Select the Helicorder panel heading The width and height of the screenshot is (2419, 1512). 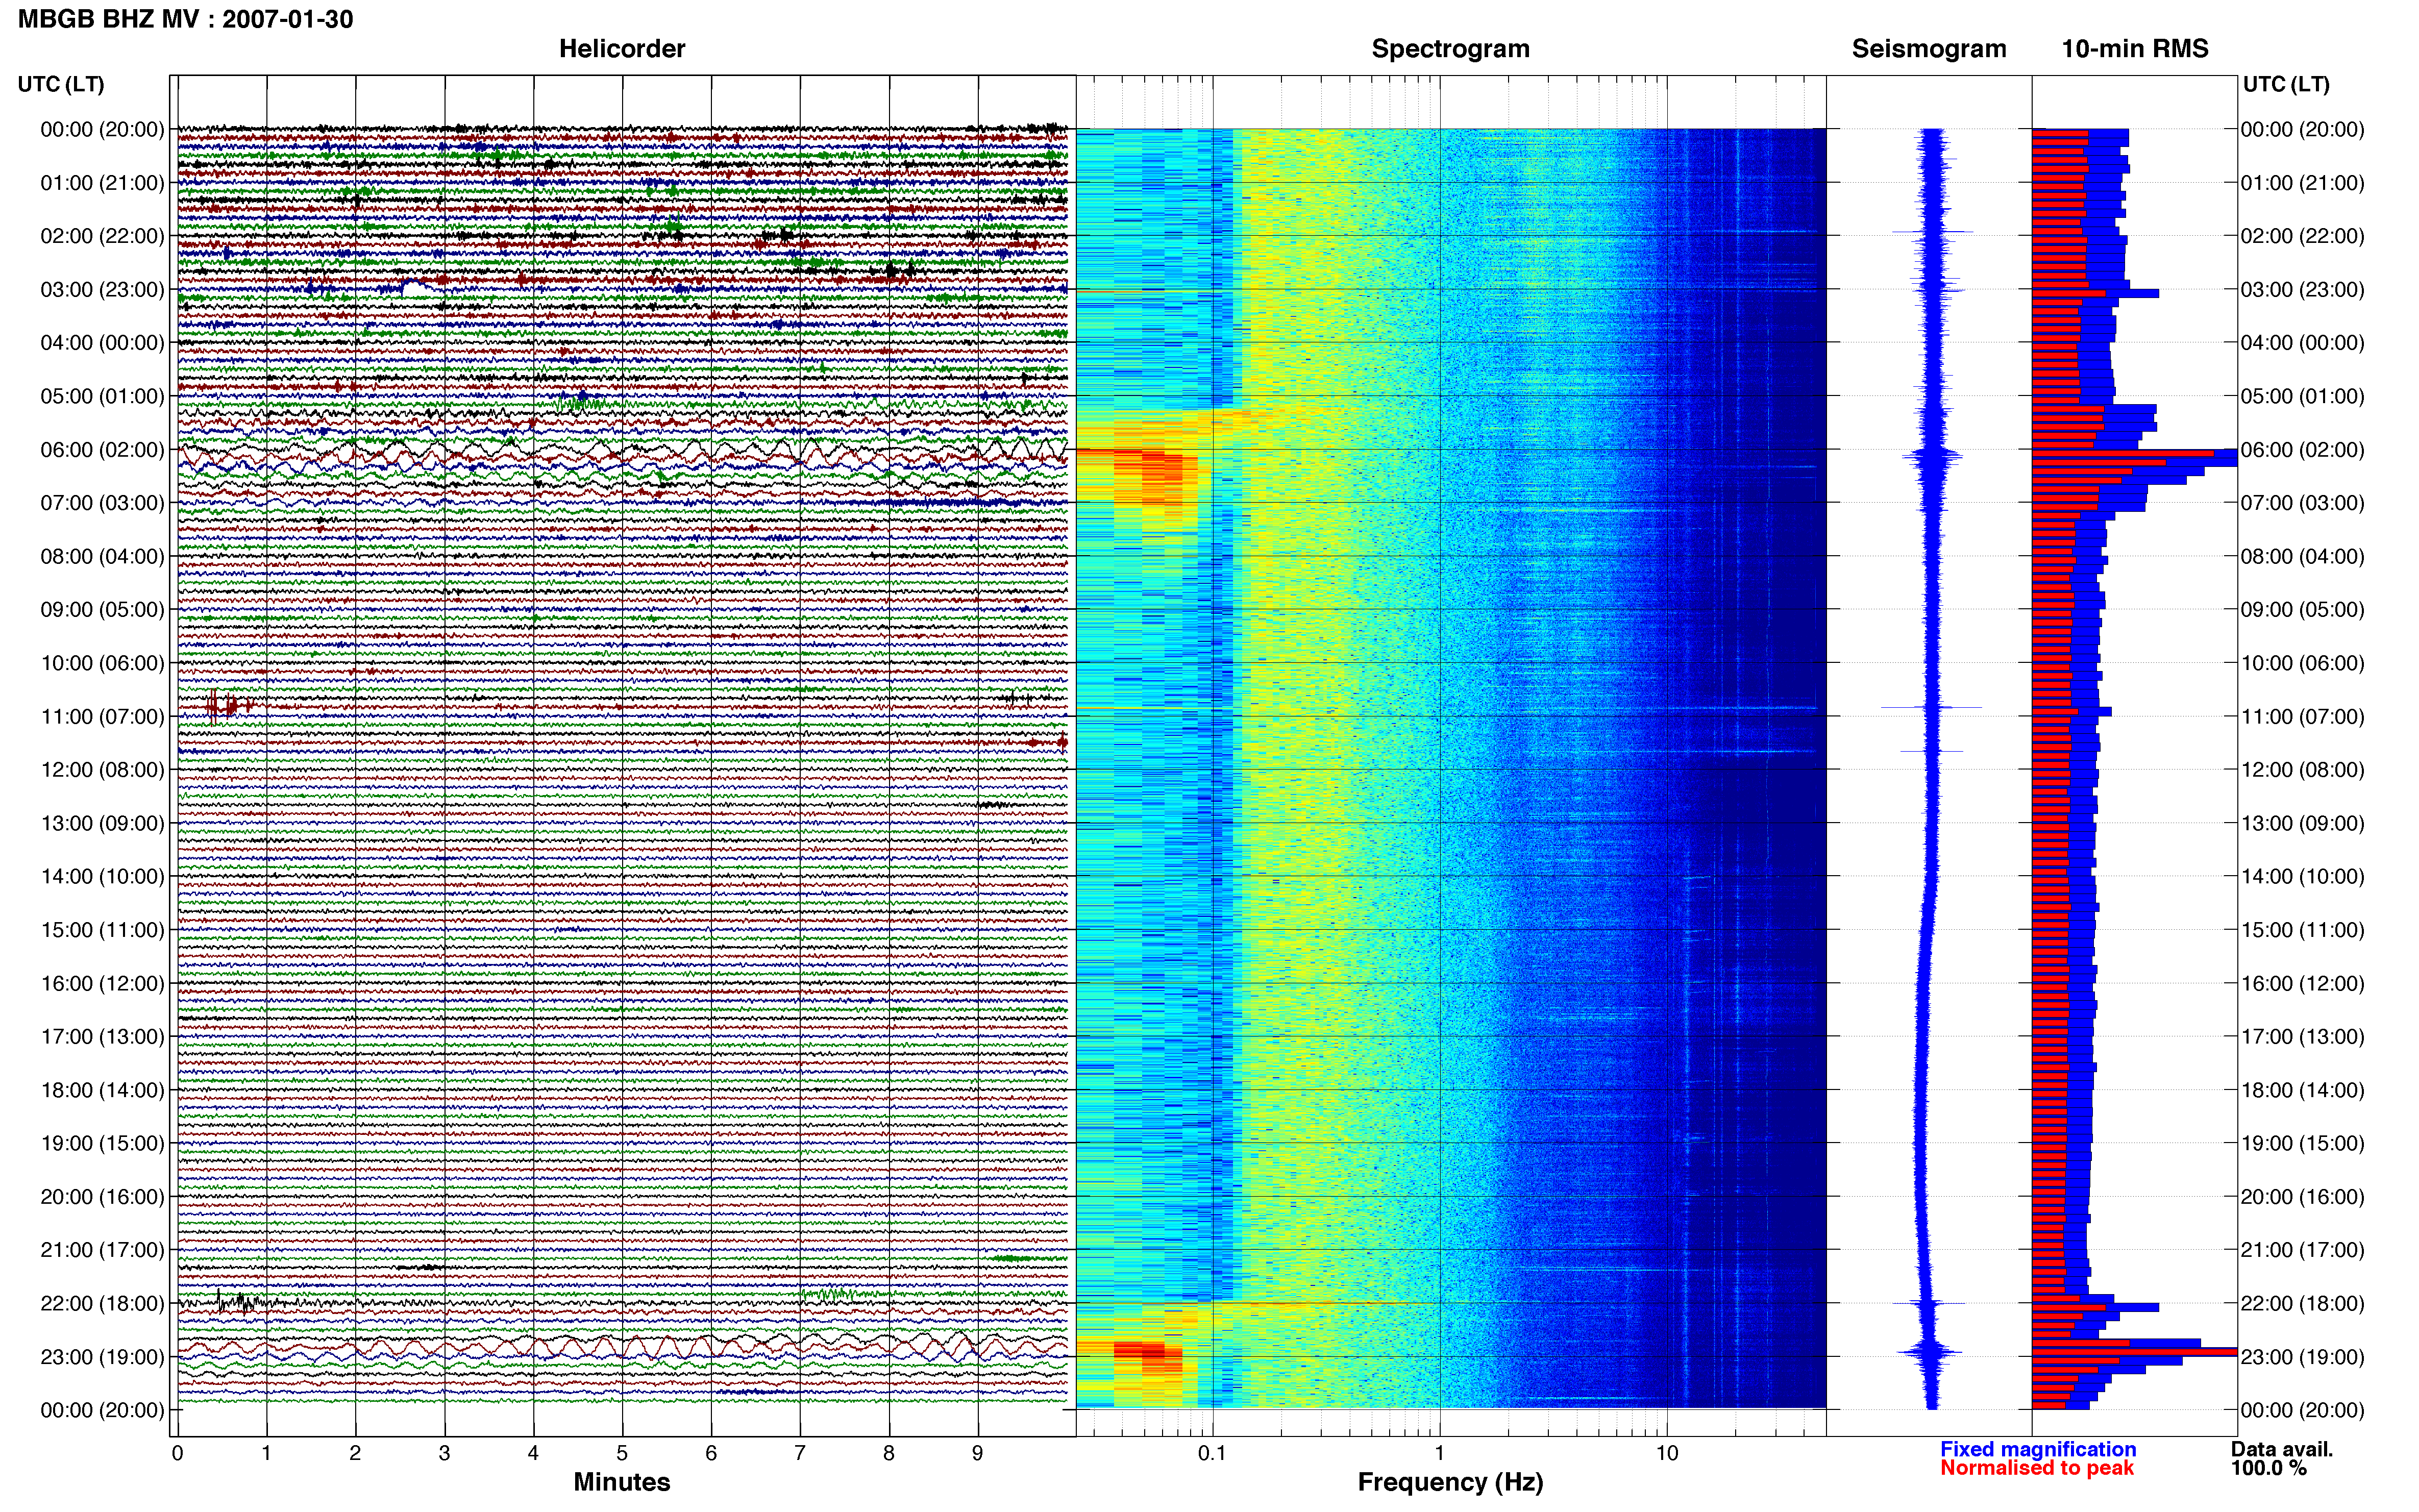(621, 49)
